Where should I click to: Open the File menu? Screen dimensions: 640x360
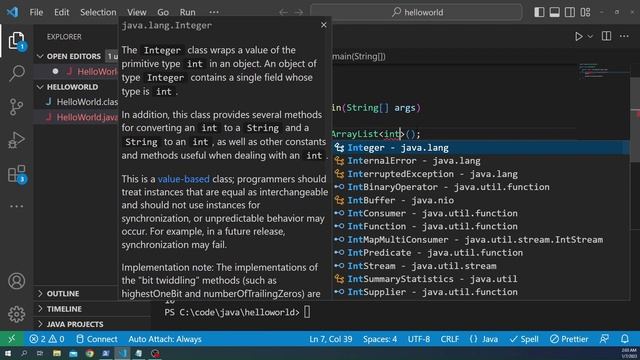tap(36, 12)
